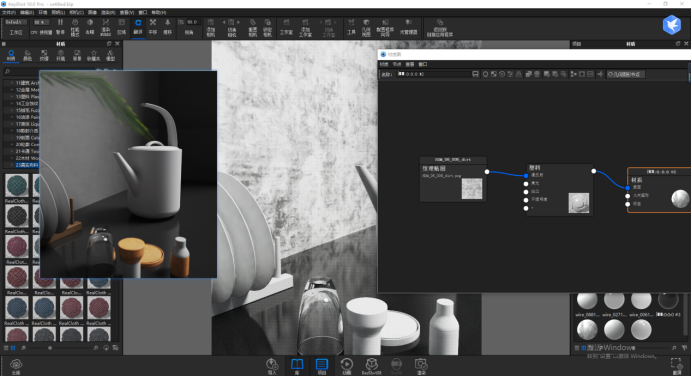
Task: Expand the 22 Wood material folder
Action: pyautogui.click(x=12, y=158)
